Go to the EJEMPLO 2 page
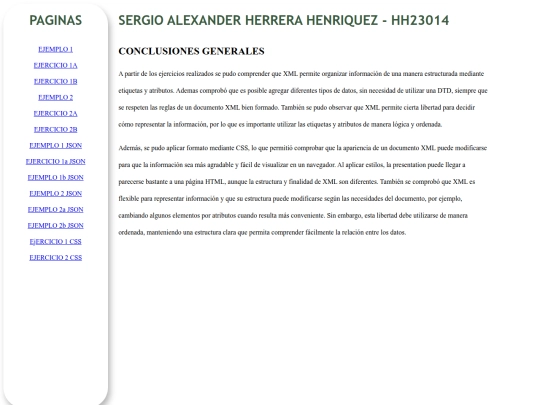Image resolution: width=540 pixels, height=405 pixels. 55,97
